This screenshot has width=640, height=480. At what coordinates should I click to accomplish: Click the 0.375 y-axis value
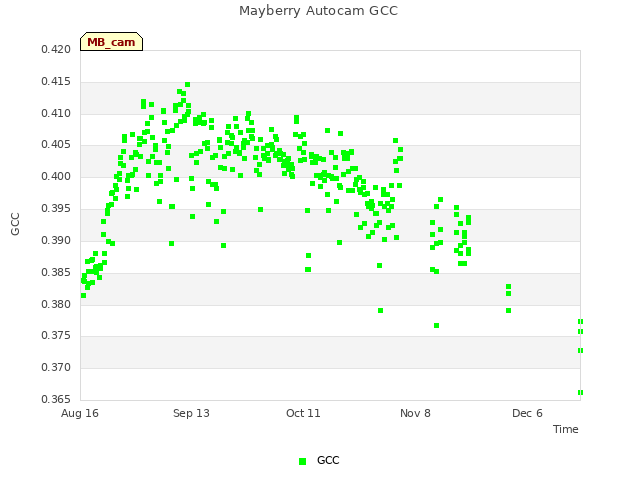coord(56,335)
